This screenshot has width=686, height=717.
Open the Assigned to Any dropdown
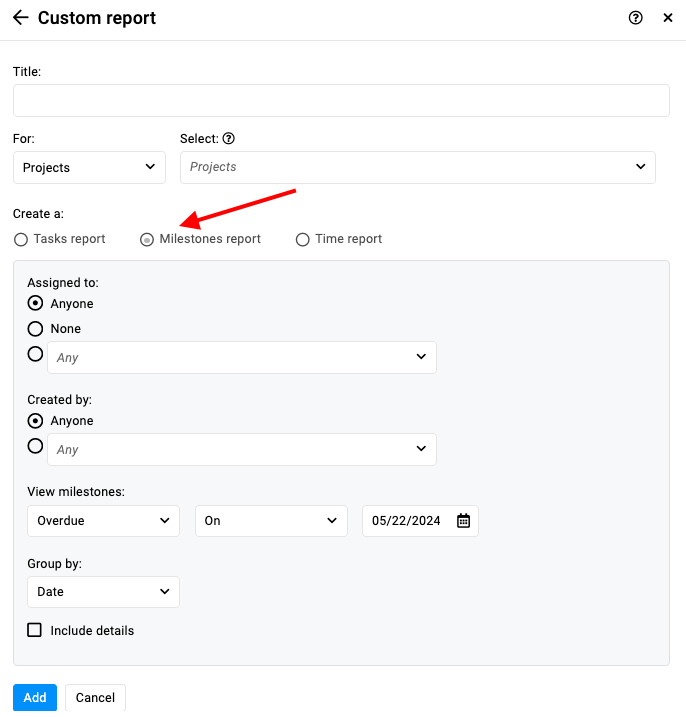click(x=242, y=357)
